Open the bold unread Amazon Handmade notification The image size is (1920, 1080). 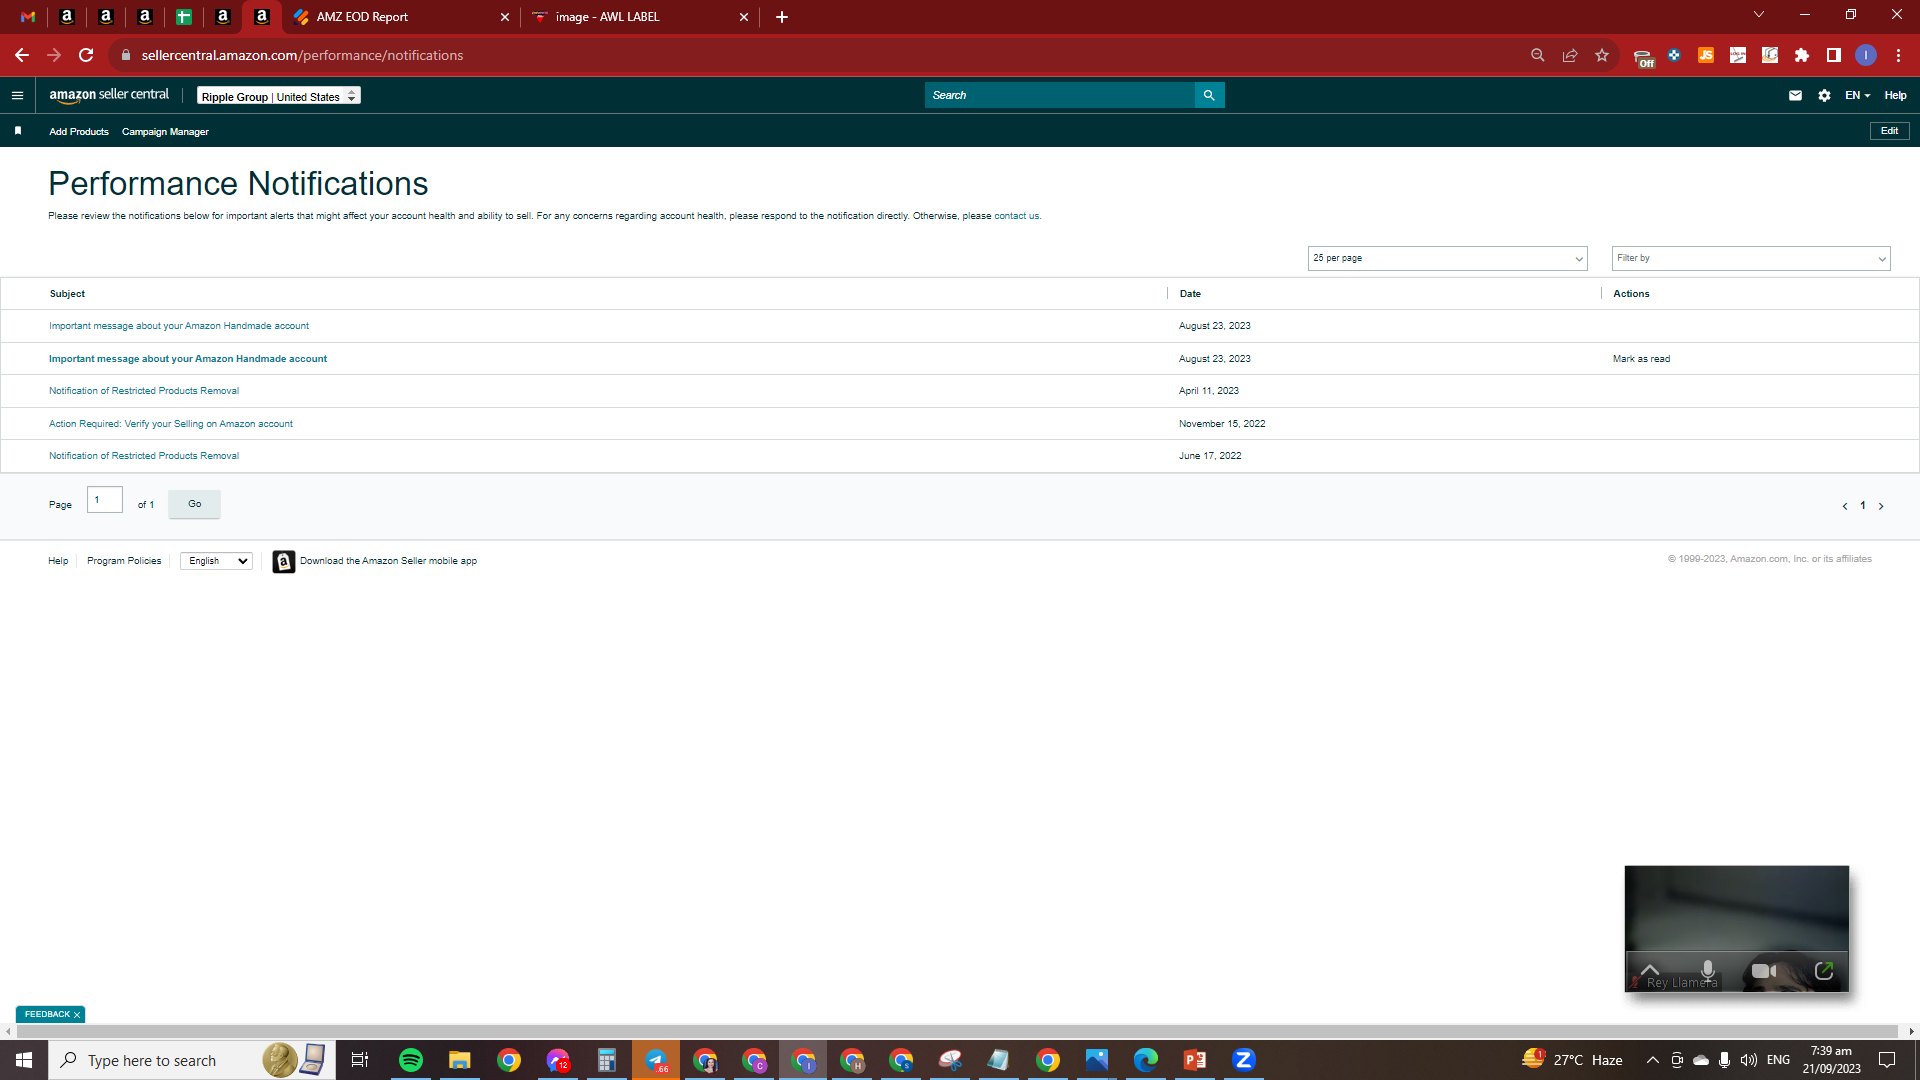188,359
